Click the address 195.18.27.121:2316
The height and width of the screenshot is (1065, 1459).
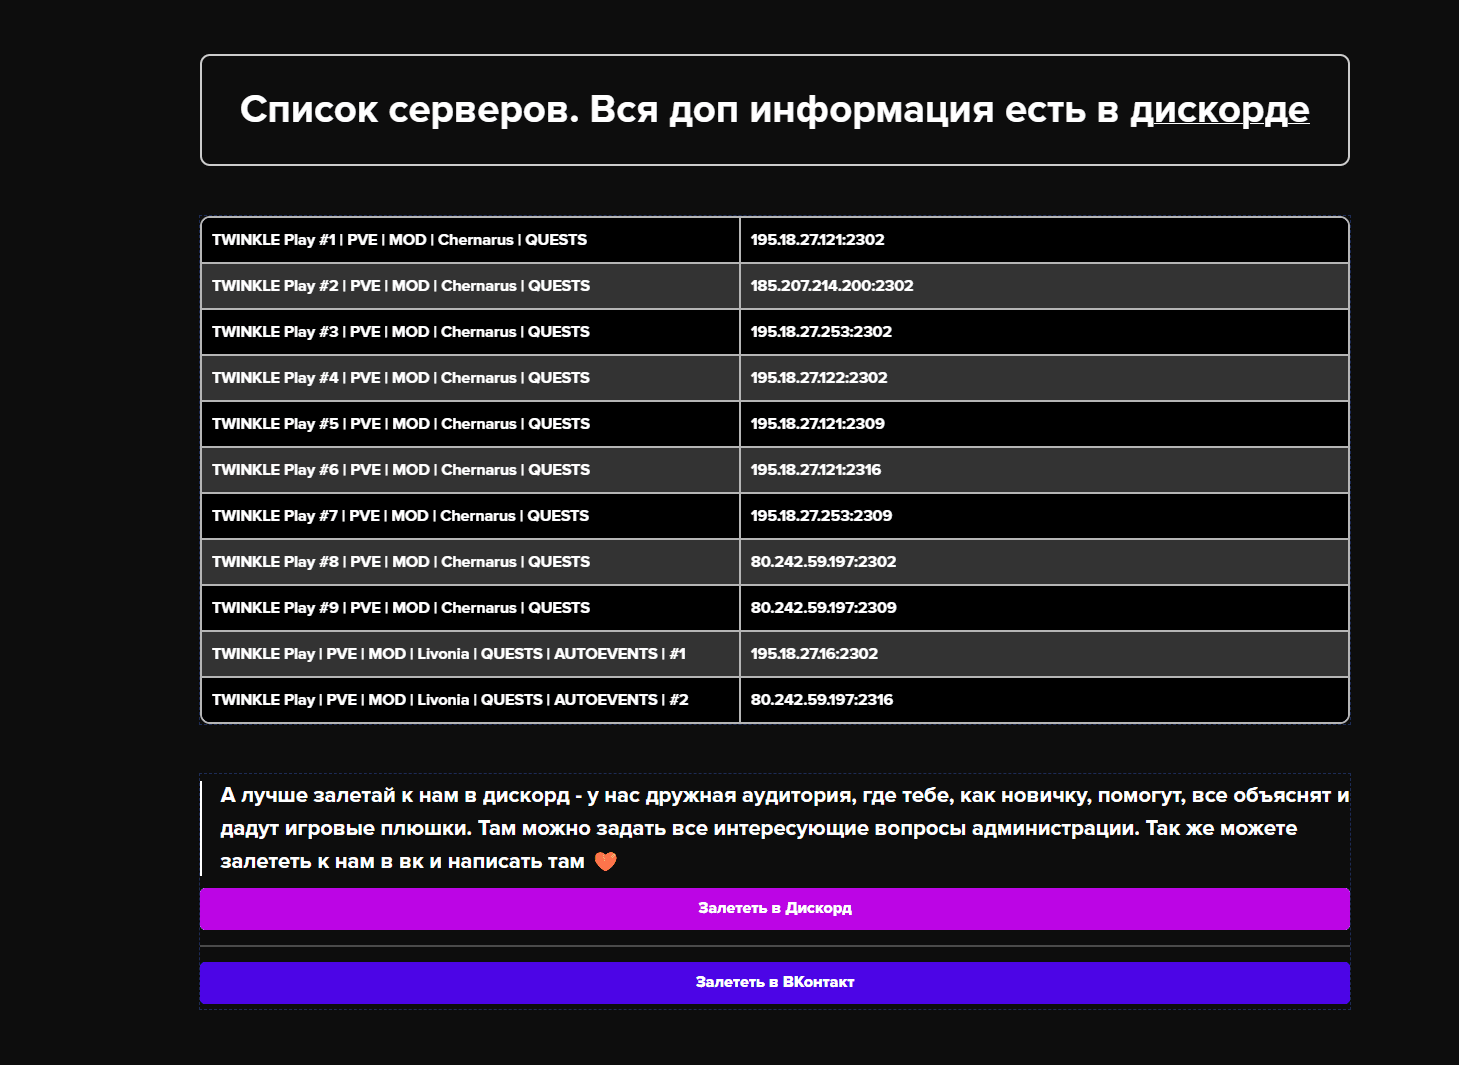[x=816, y=470]
